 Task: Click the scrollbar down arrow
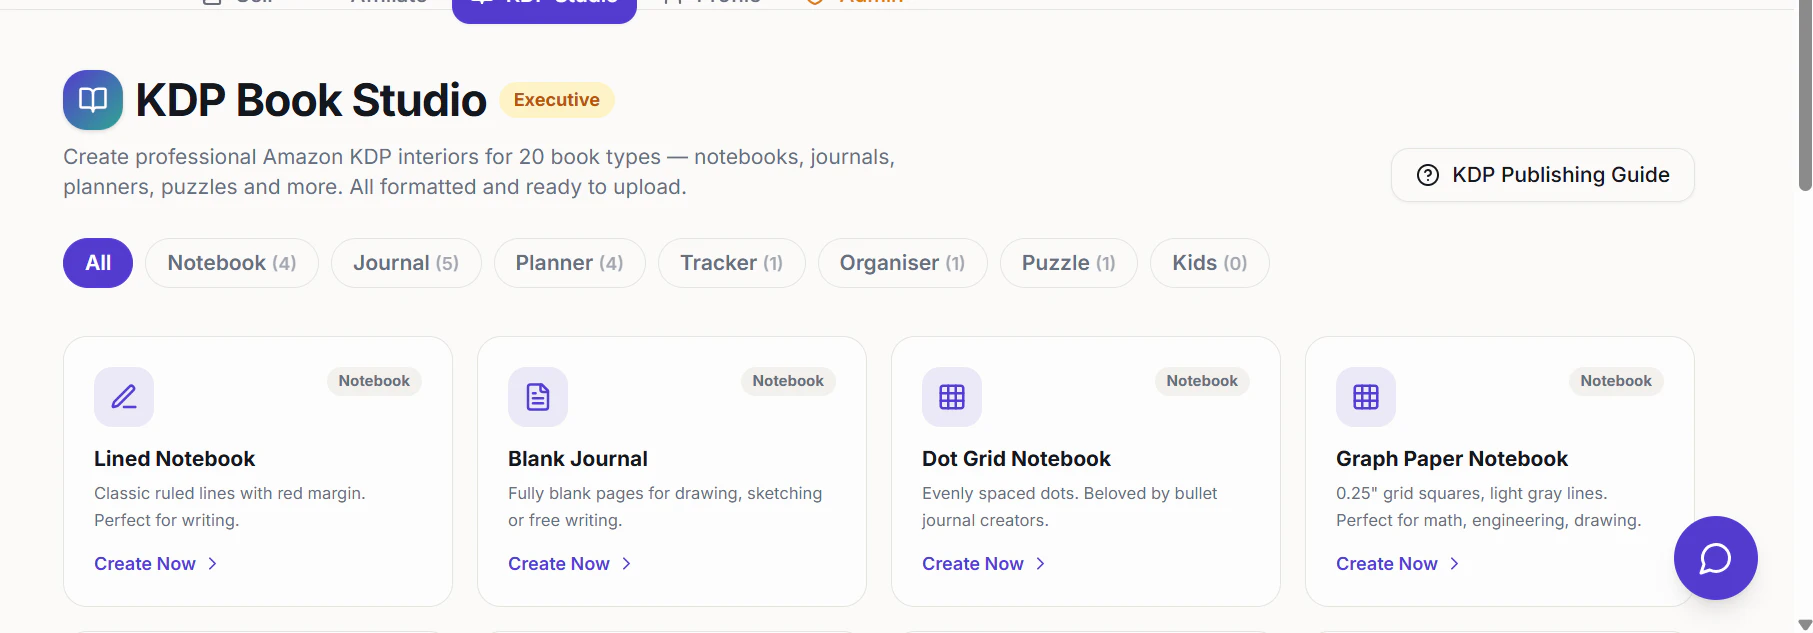pyautogui.click(x=1805, y=625)
